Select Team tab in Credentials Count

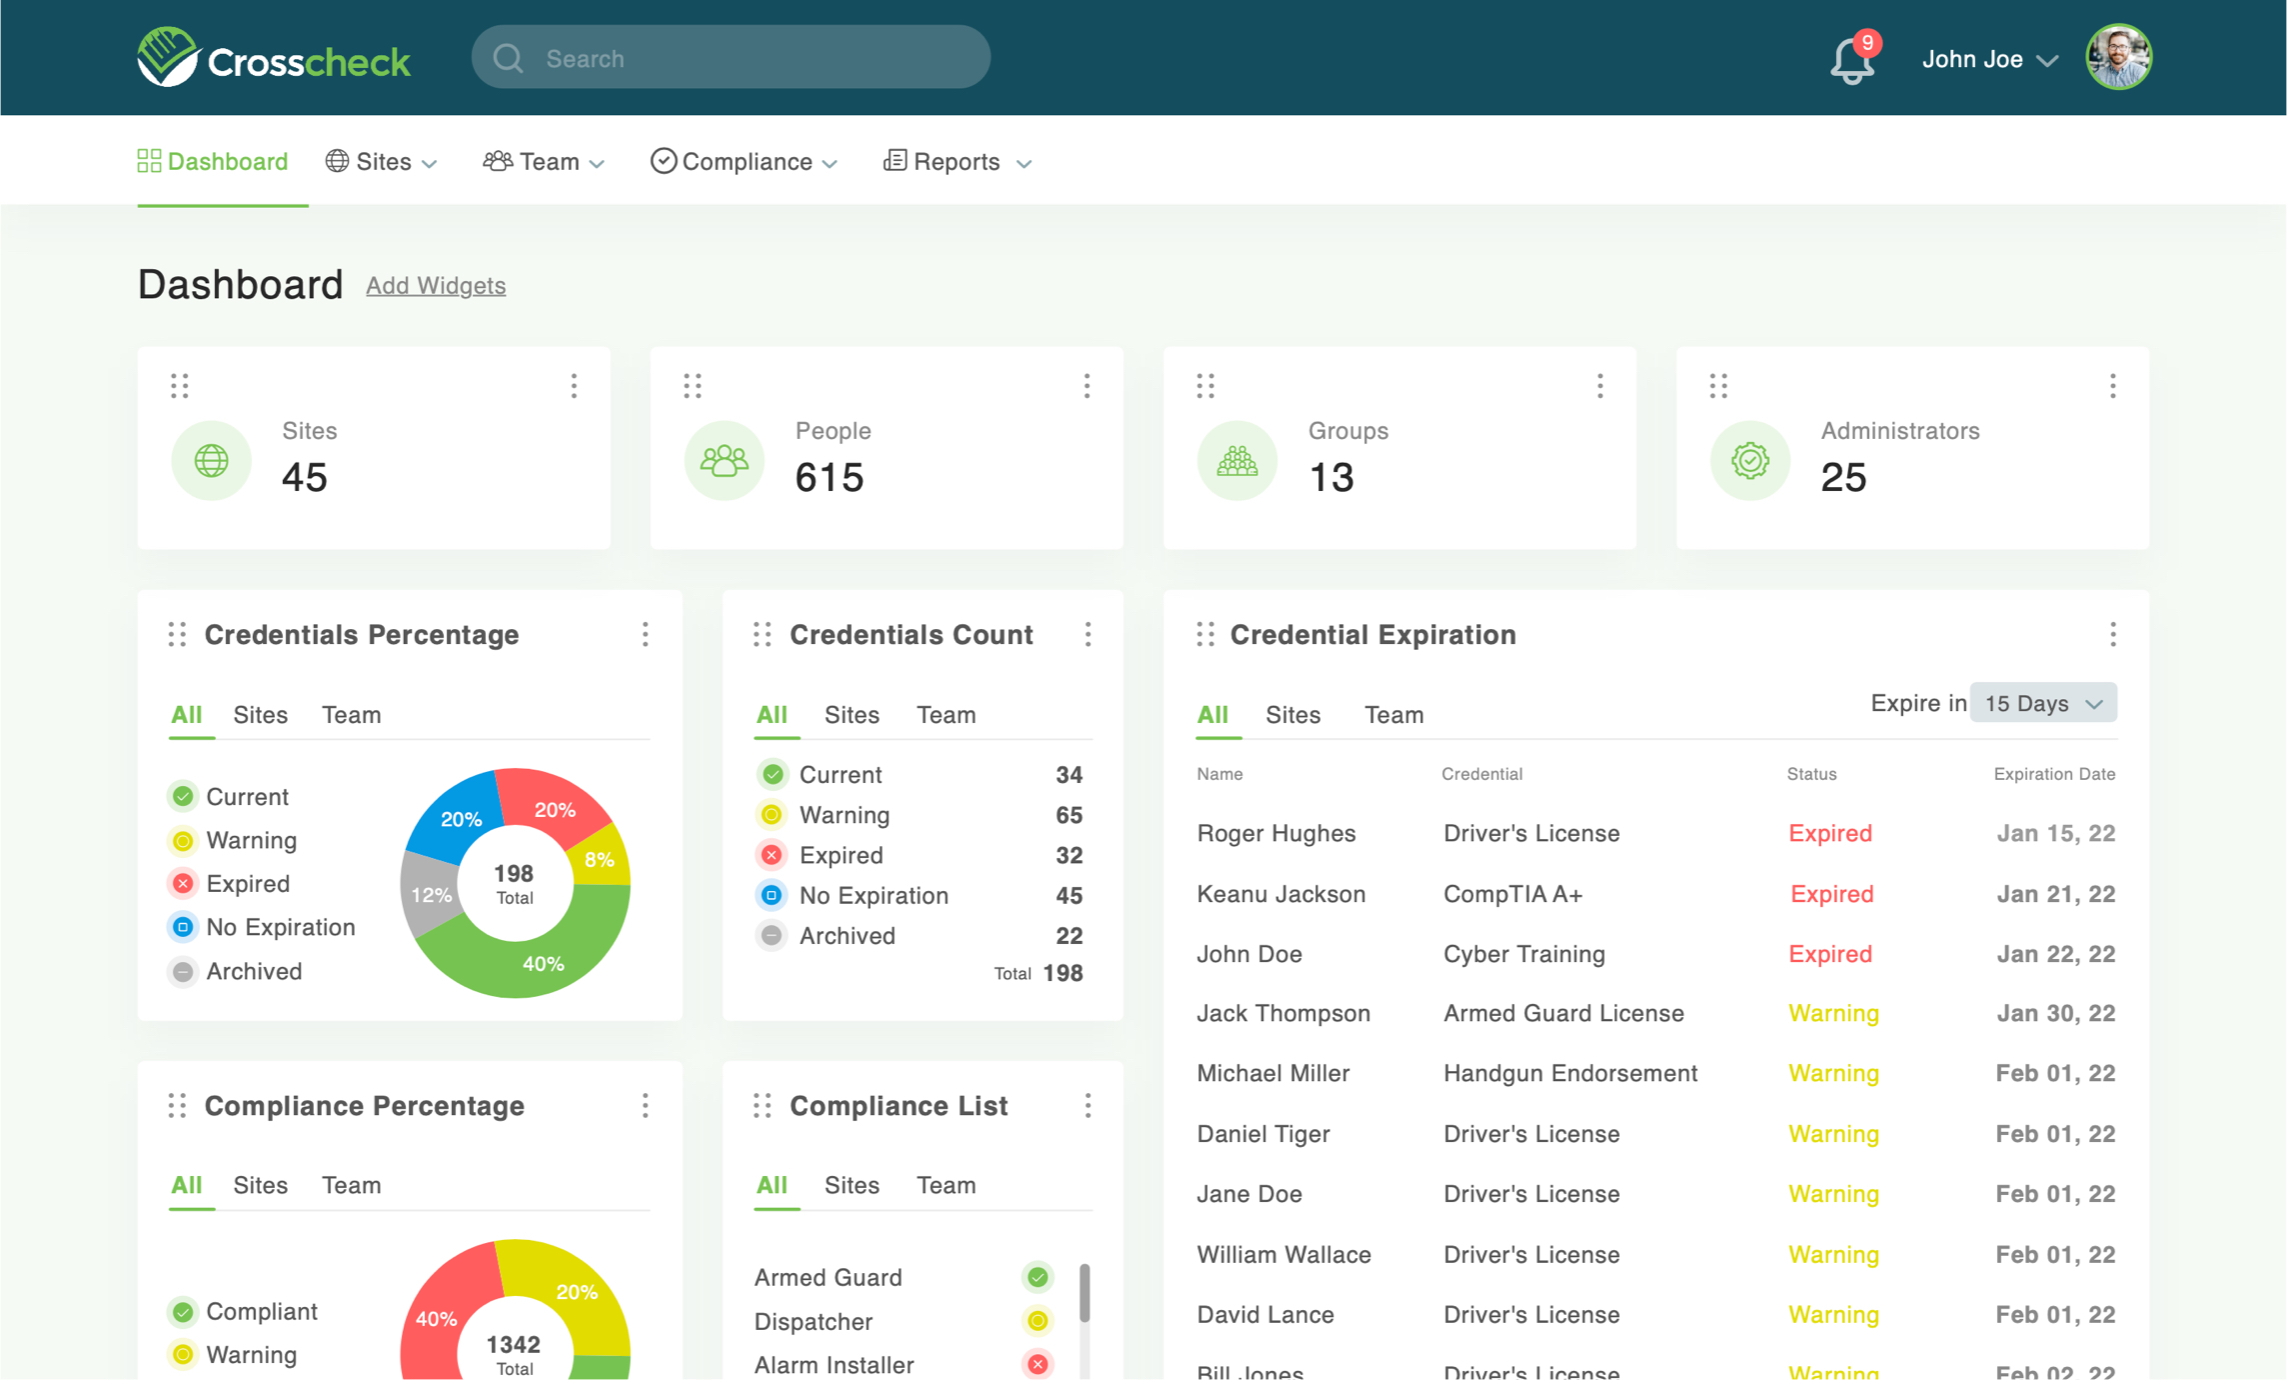pyautogui.click(x=946, y=714)
